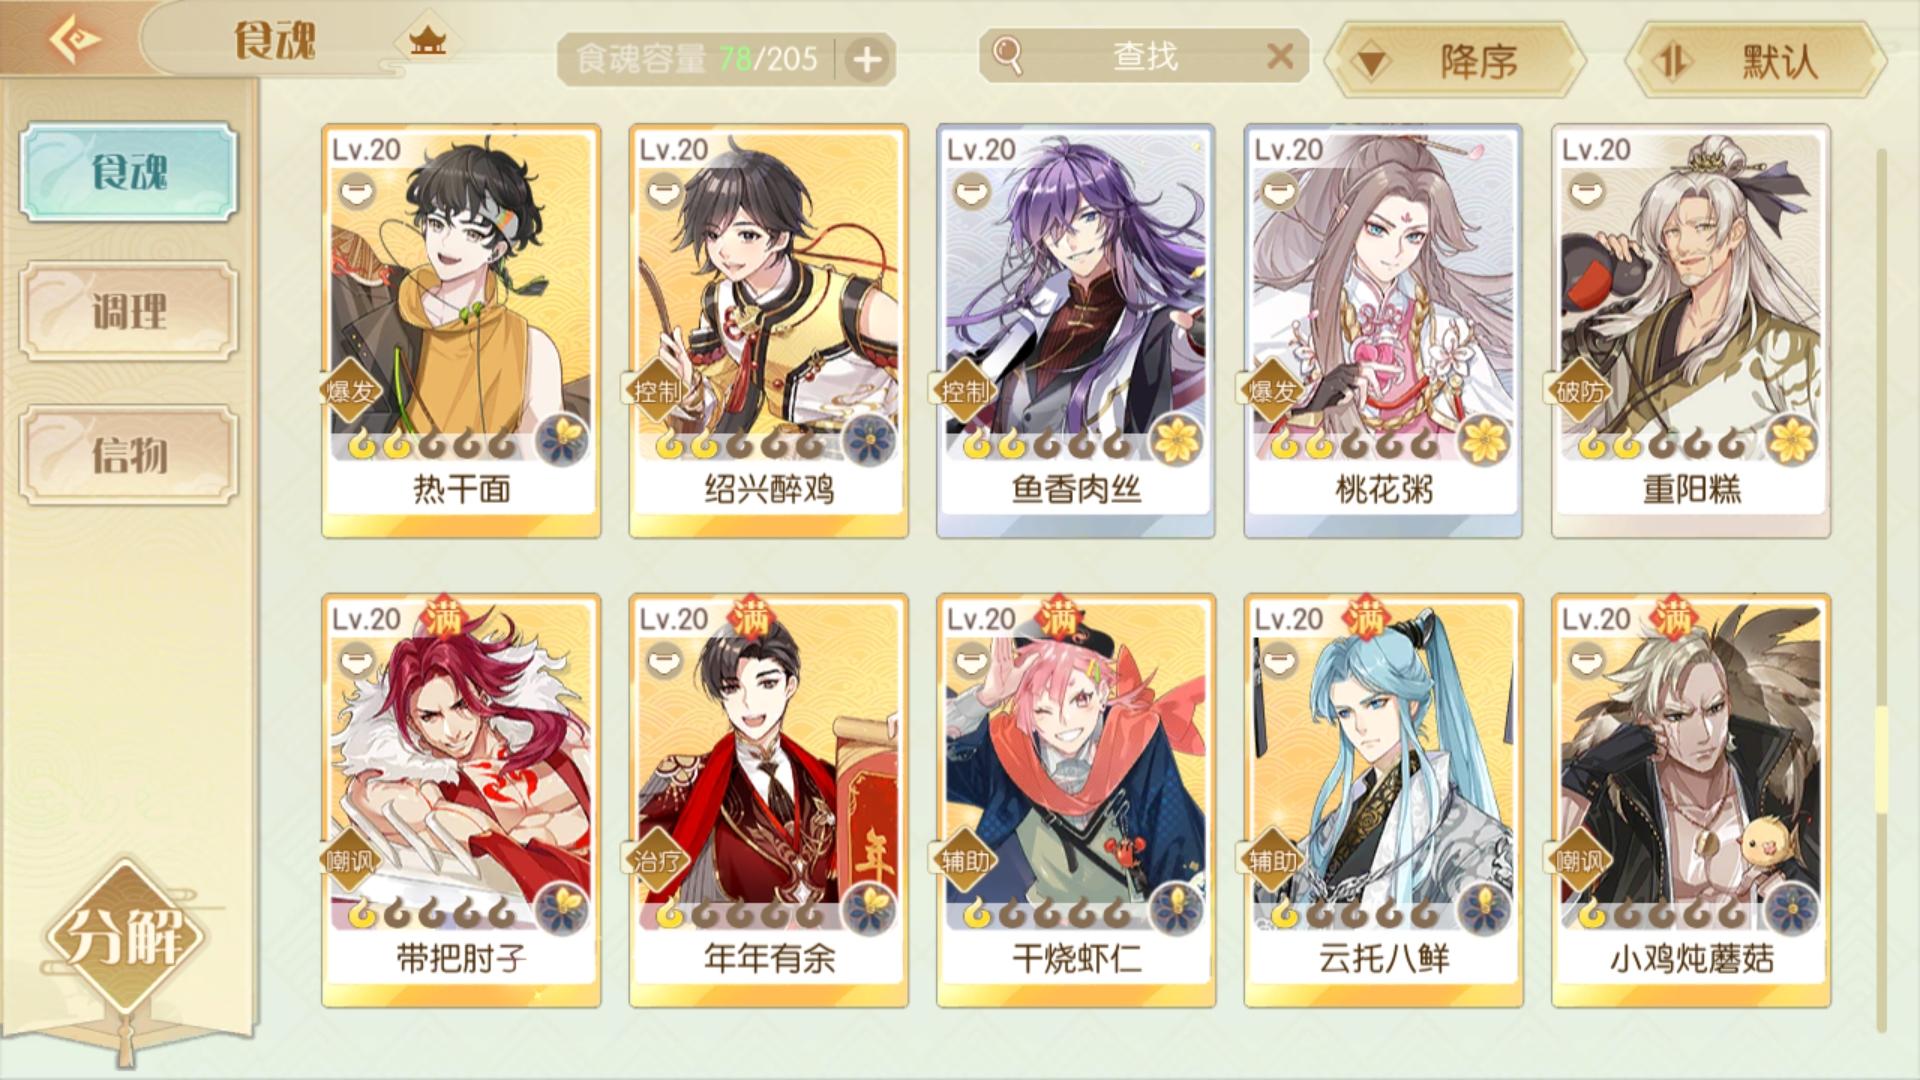Click the 爆发 role badge on 热干面
1920x1080 pixels.
(x=349, y=391)
